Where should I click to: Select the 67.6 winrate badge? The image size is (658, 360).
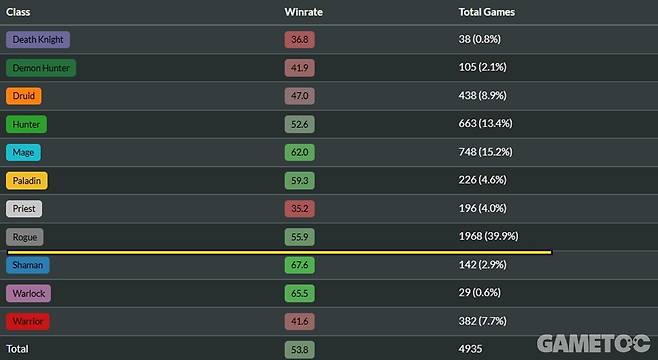point(300,265)
